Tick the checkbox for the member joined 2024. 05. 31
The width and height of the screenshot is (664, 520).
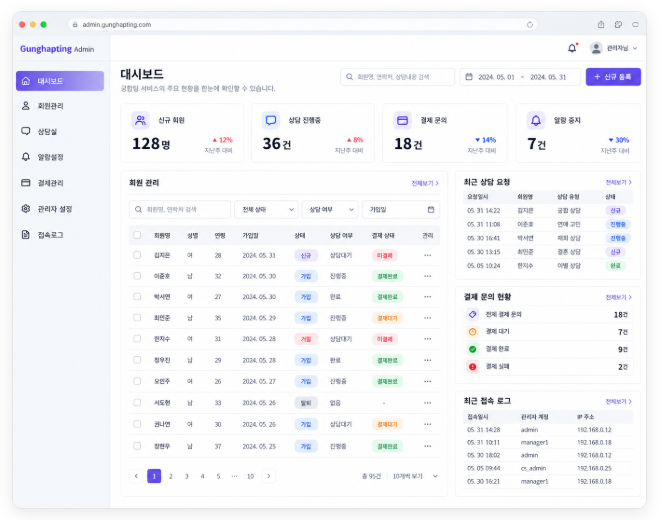pyautogui.click(x=137, y=255)
